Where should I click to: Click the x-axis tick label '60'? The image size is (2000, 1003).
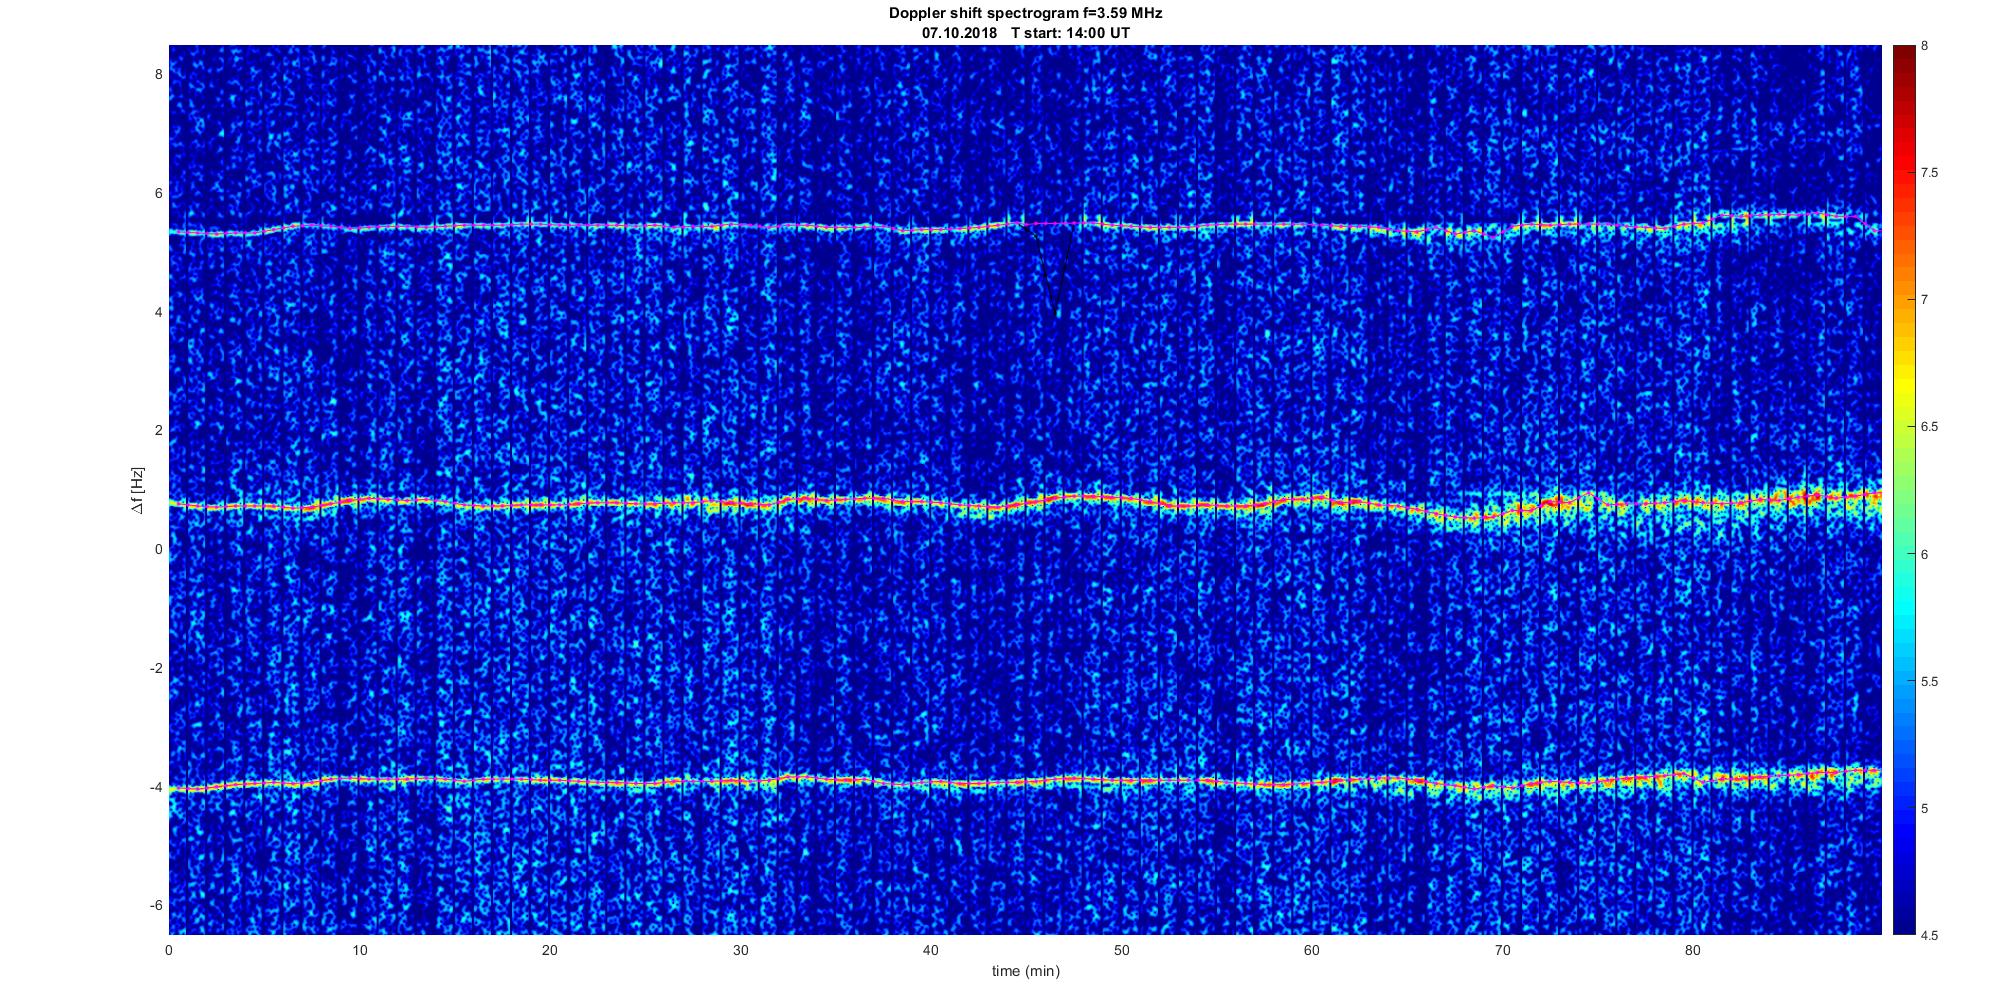(1312, 950)
